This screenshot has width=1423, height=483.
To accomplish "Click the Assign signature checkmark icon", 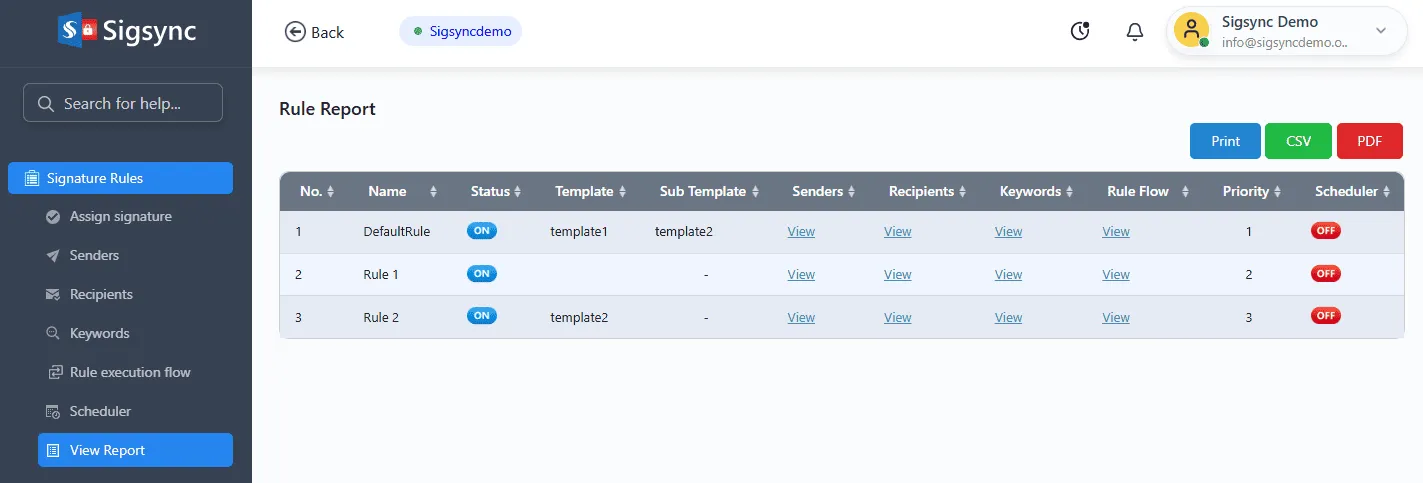I will pos(53,216).
